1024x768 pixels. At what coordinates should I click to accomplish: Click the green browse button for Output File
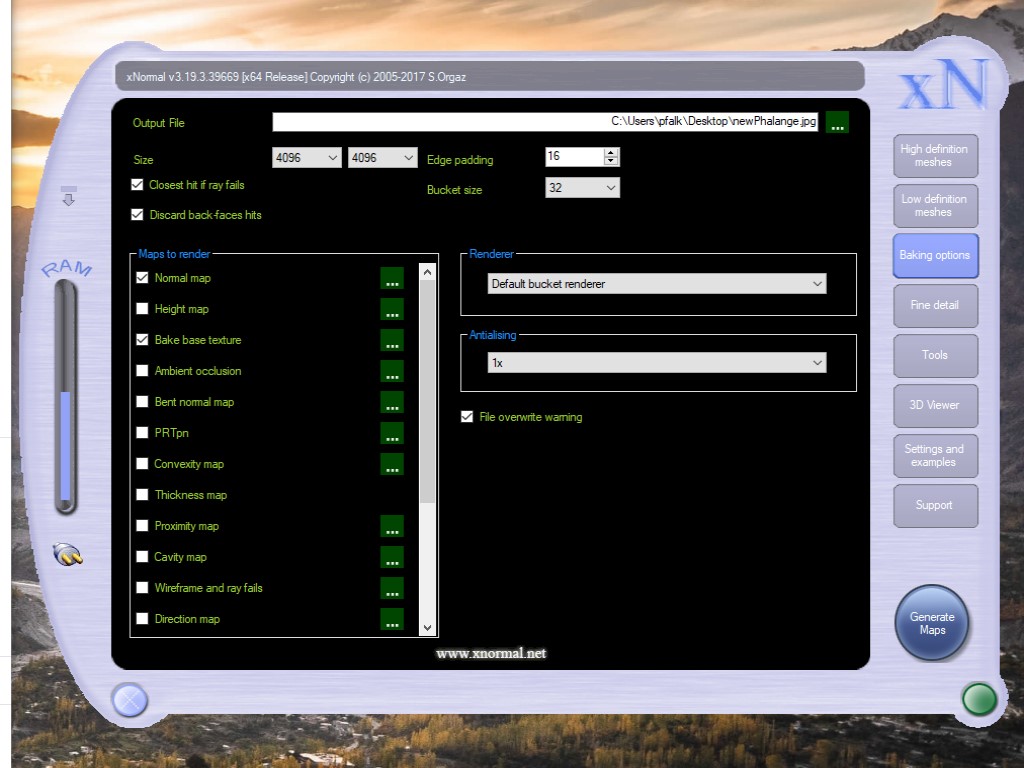tap(837, 123)
